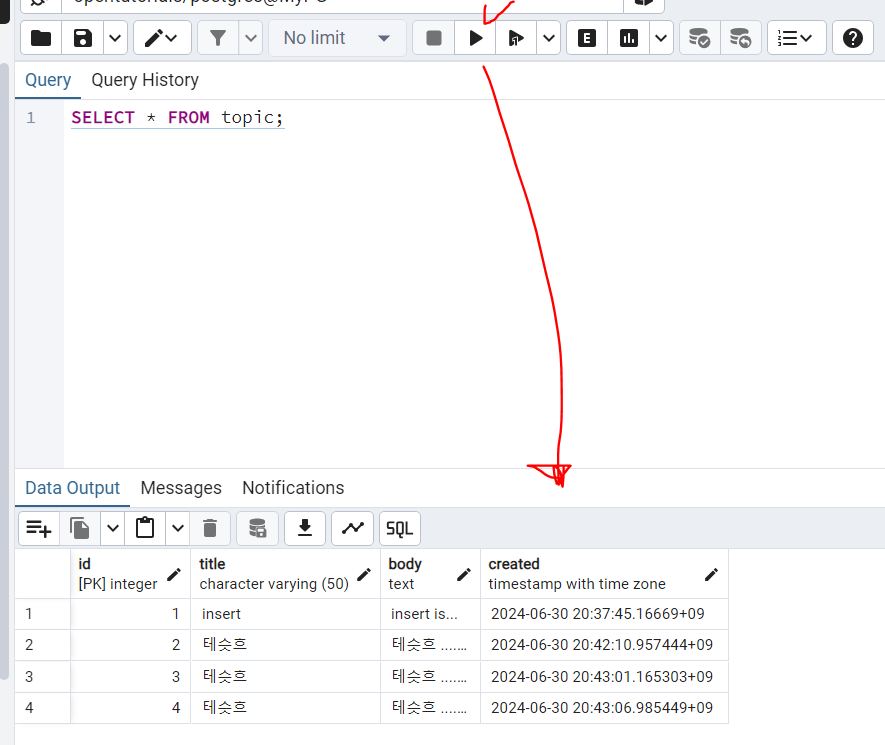Click the left panel vertical scrollbar
Image resolution: width=885 pixels, height=745 pixels.
4,371
